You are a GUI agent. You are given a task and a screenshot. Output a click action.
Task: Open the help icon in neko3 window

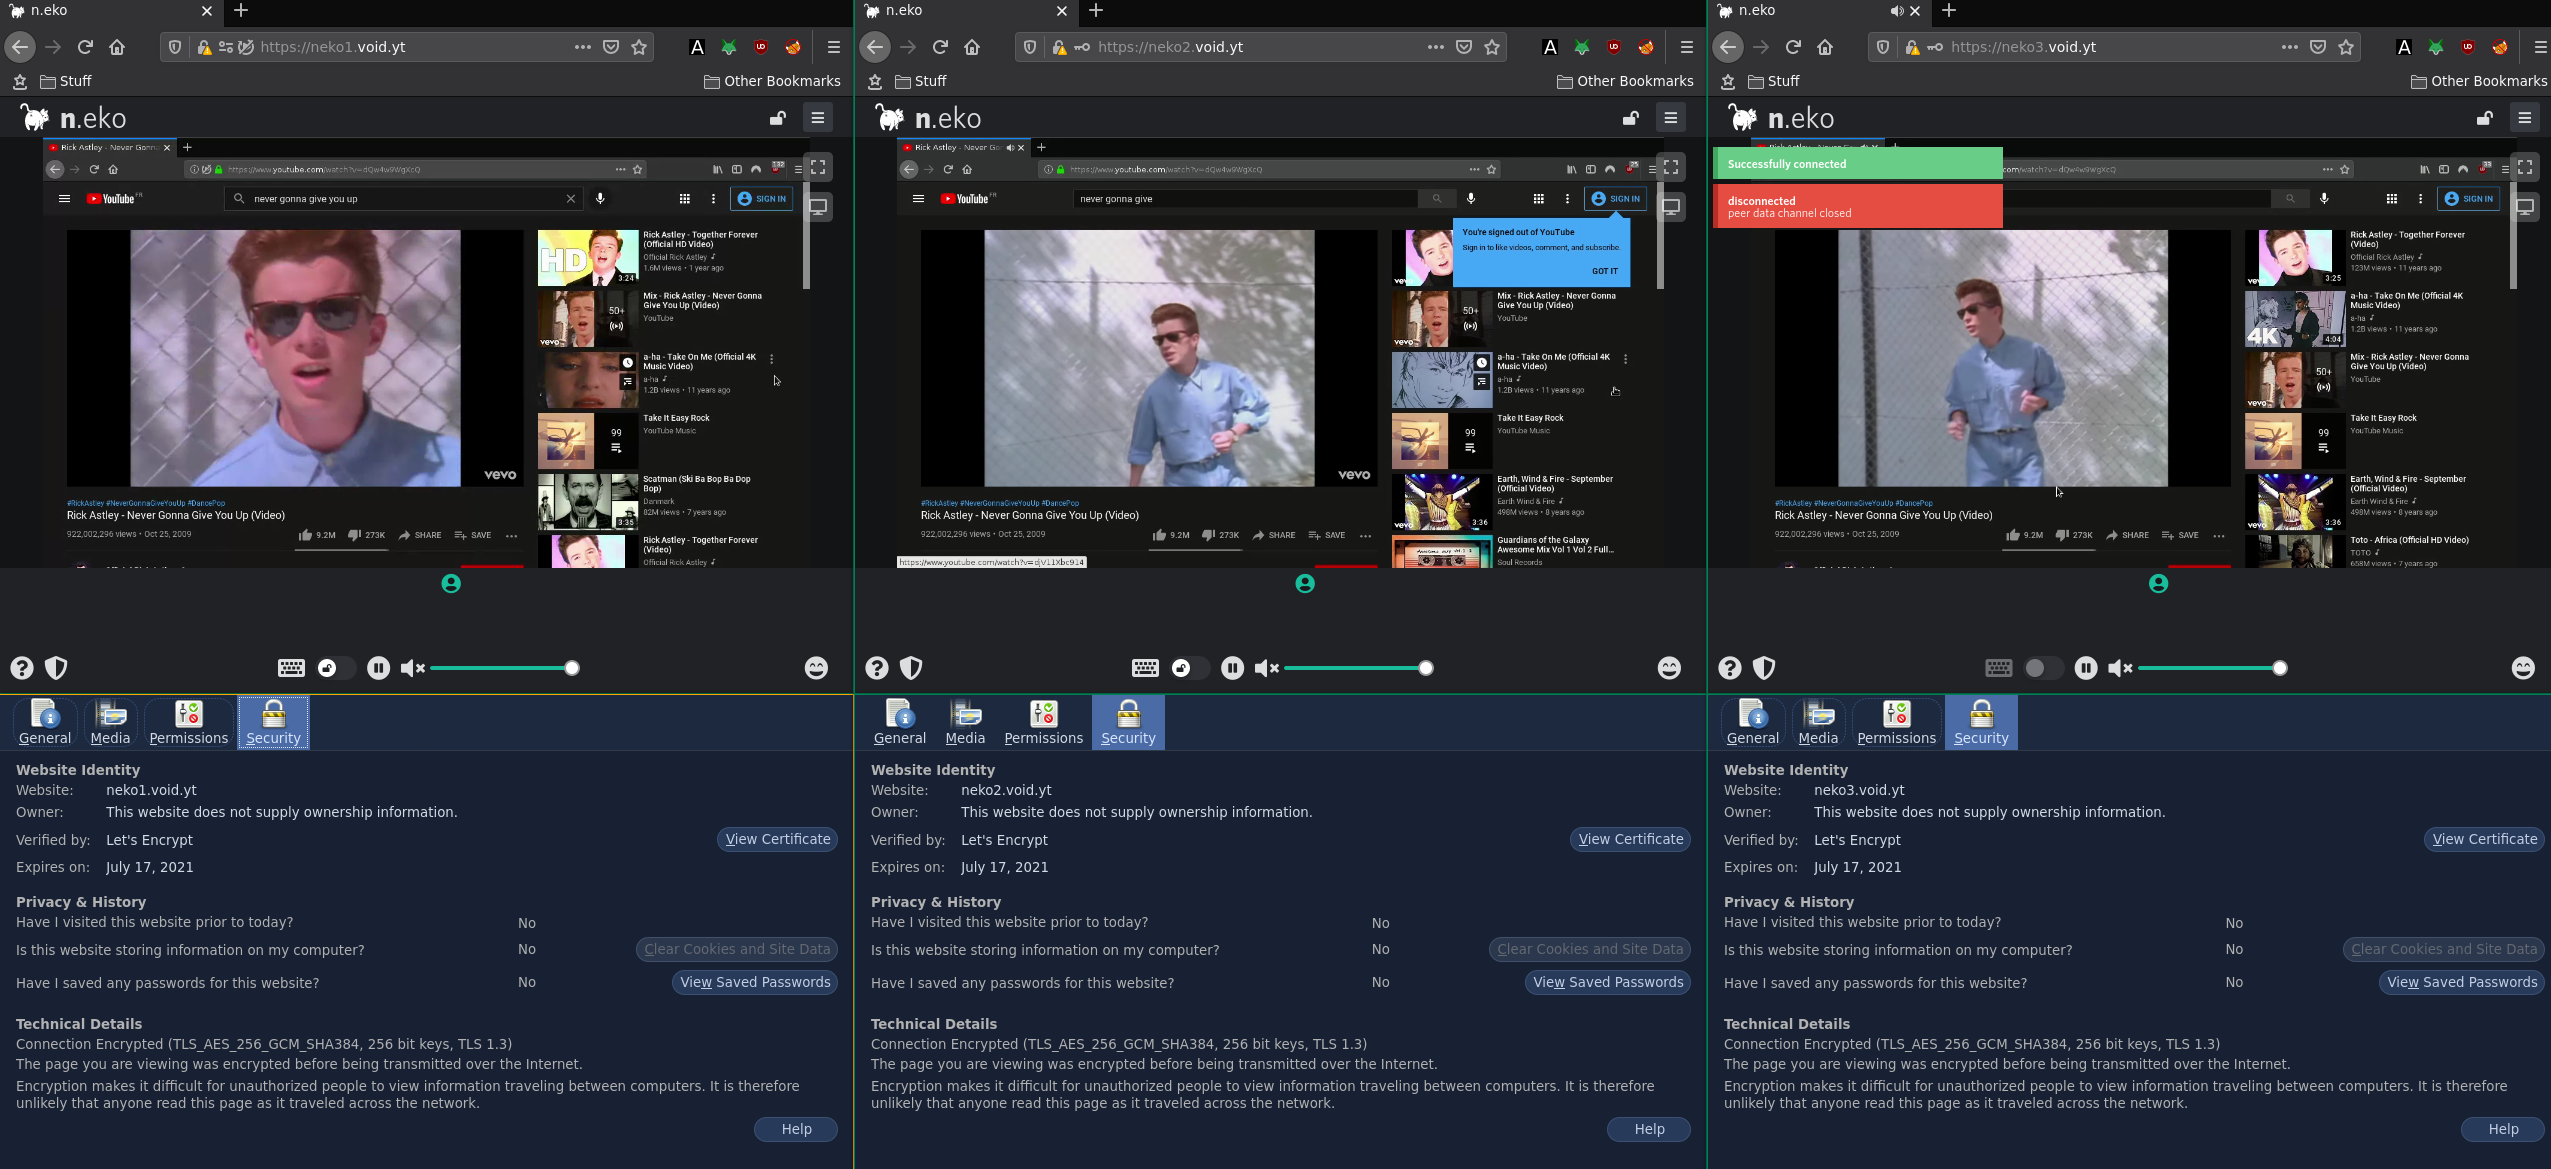(1730, 668)
